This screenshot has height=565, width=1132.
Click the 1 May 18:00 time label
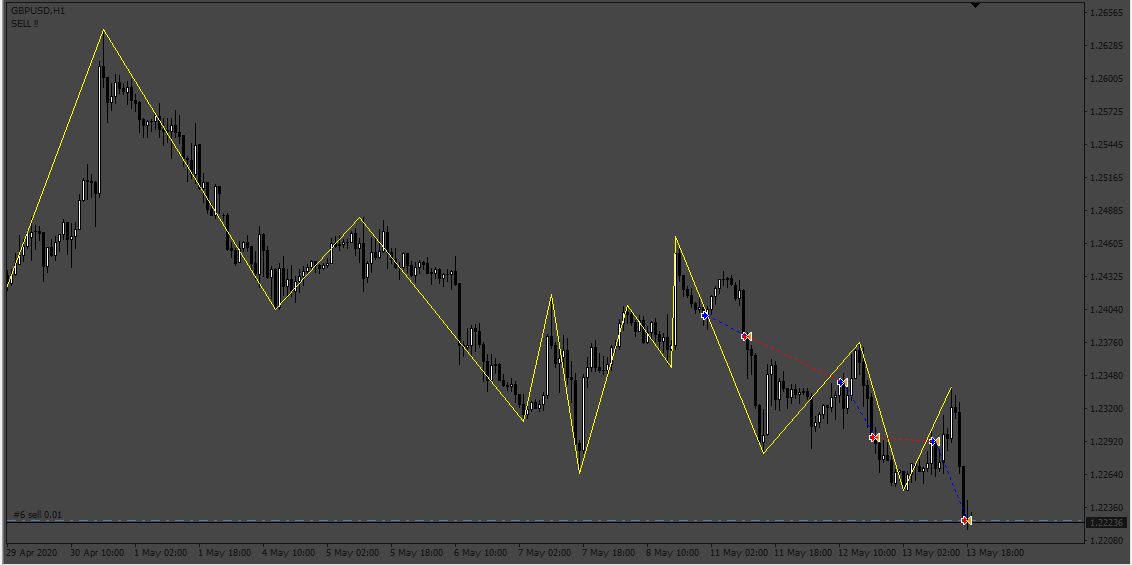(x=225, y=553)
